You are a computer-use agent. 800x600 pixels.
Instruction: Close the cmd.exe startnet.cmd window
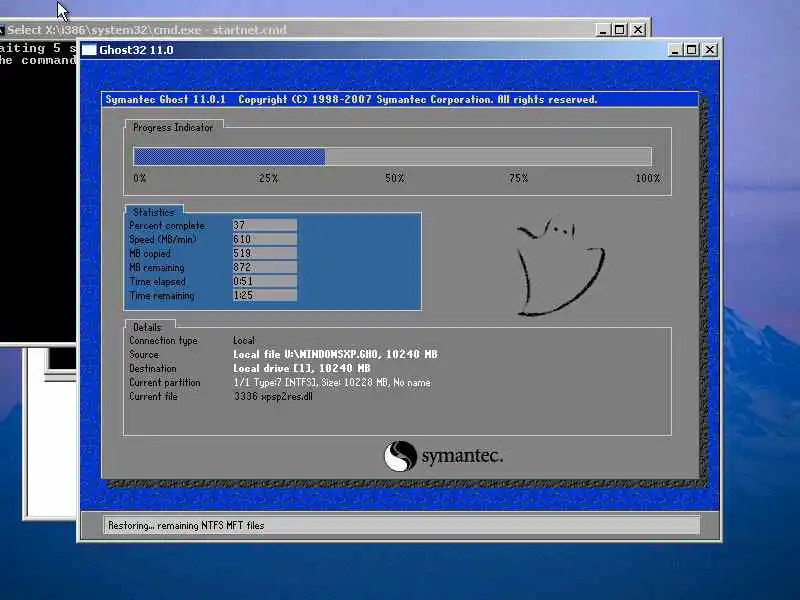[638, 30]
